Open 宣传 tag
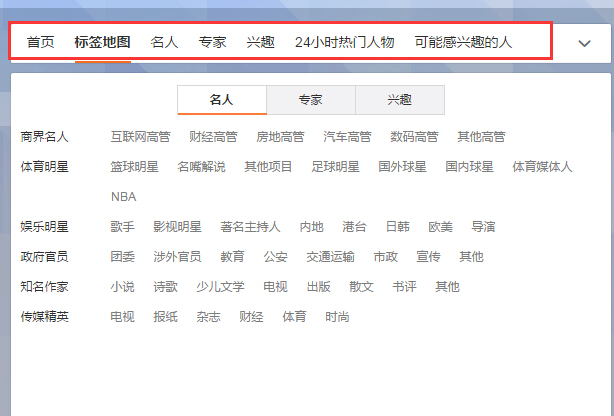This screenshot has height=416, width=614. pyautogui.click(x=428, y=257)
